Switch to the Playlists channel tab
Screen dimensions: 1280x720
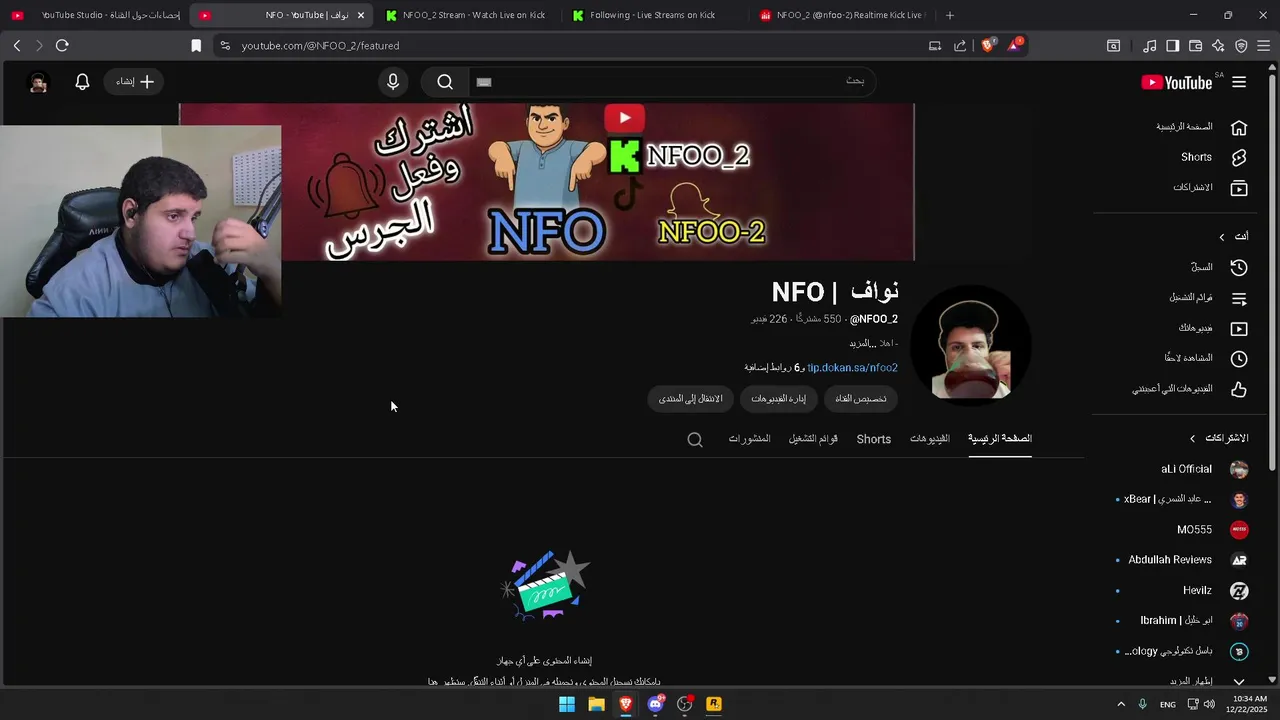813,438
